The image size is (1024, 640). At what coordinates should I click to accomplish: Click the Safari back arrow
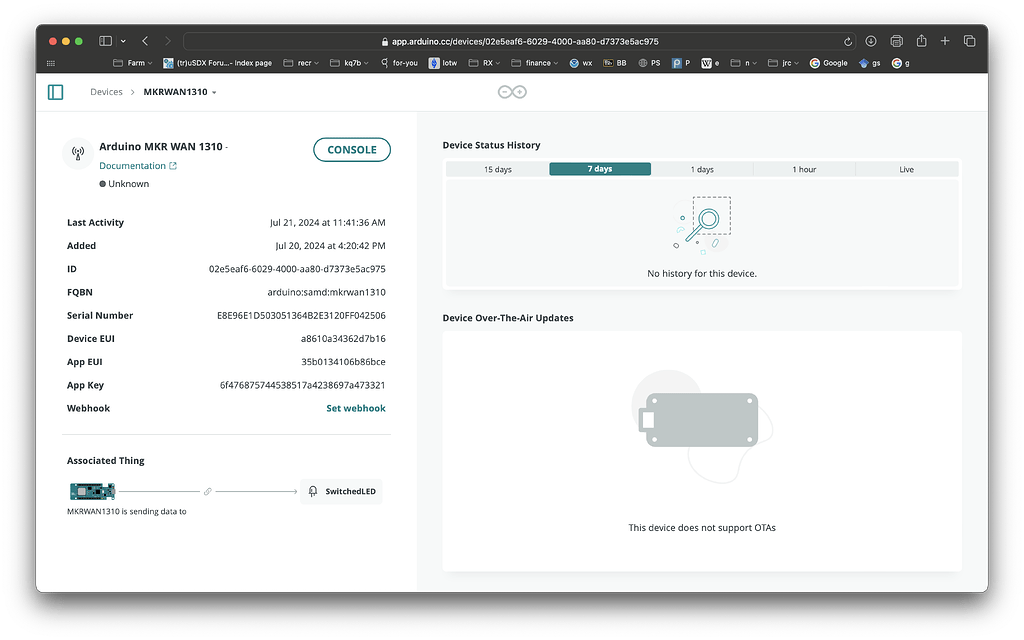click(145, 41)
